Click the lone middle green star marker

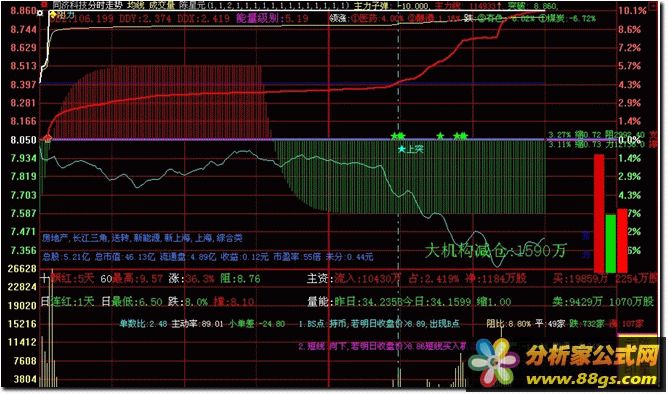pos(440,136)
